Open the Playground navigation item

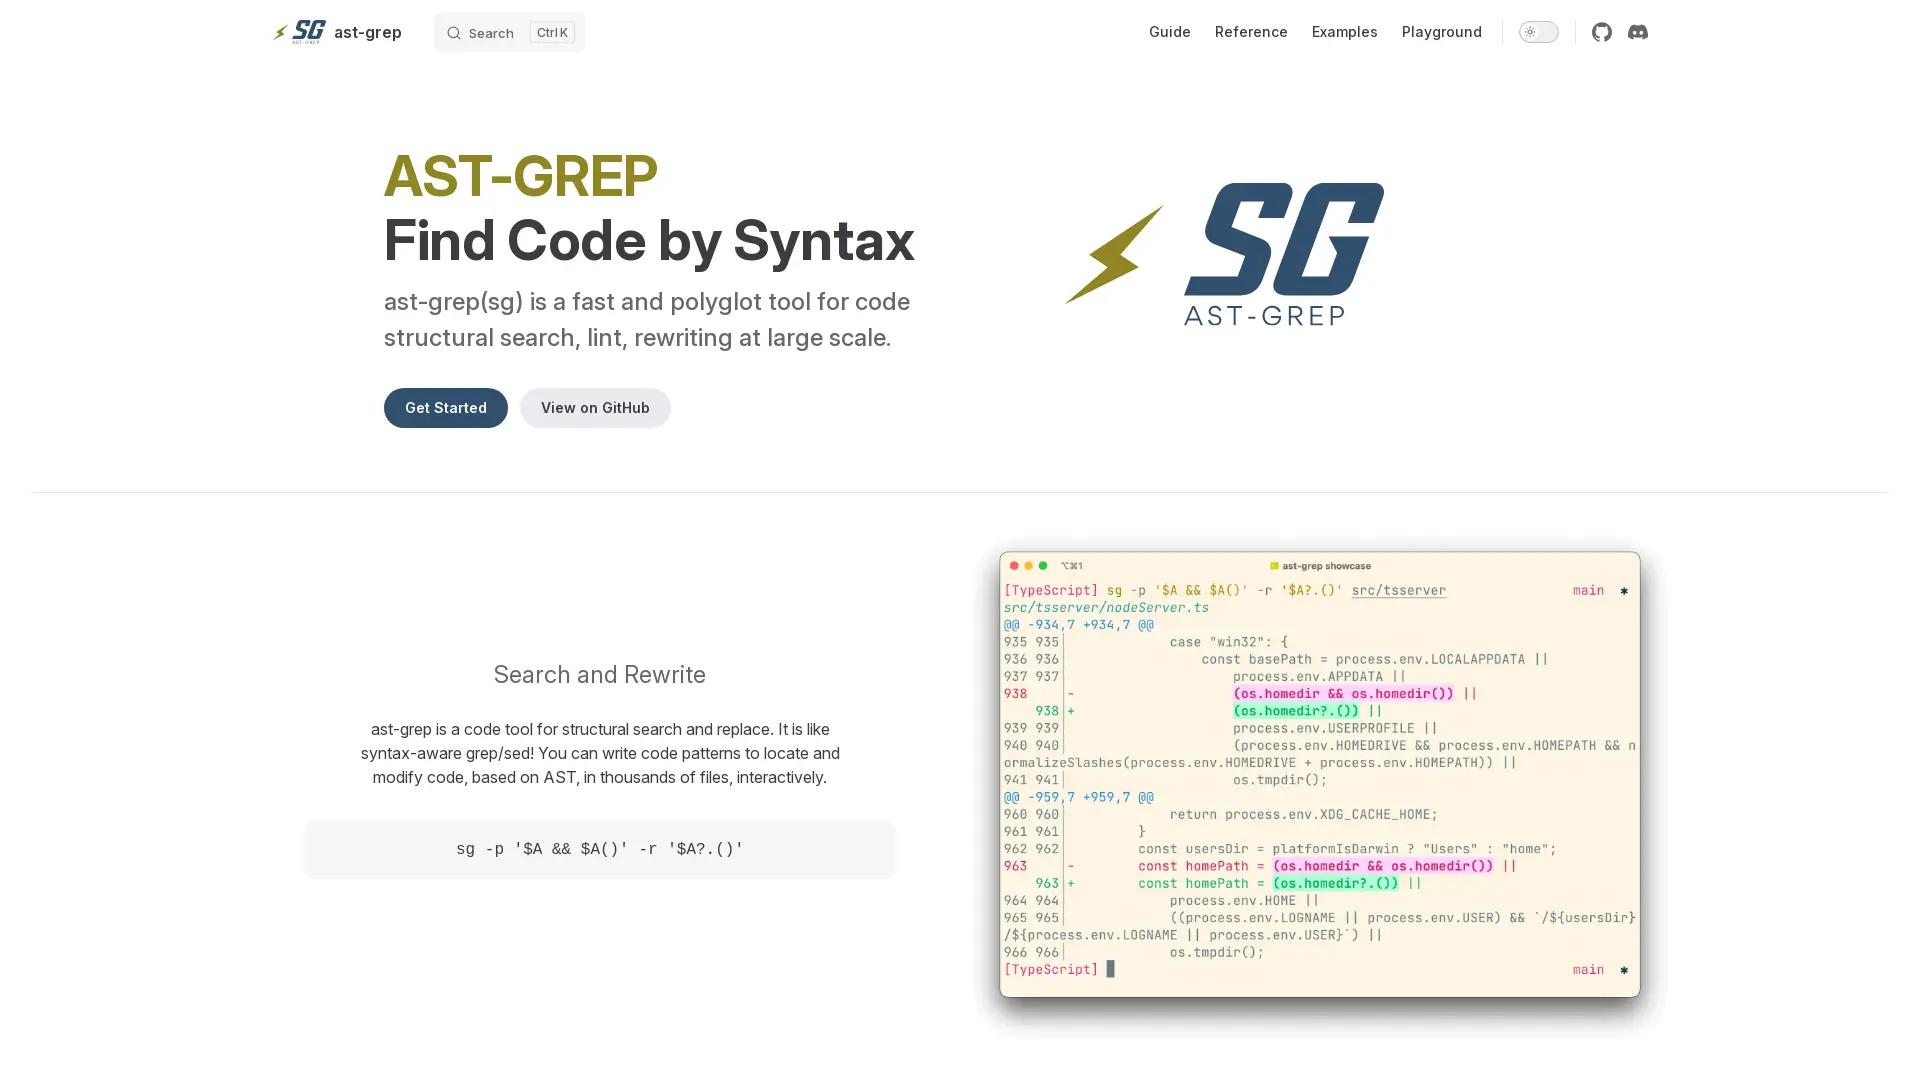[1441, 32]
